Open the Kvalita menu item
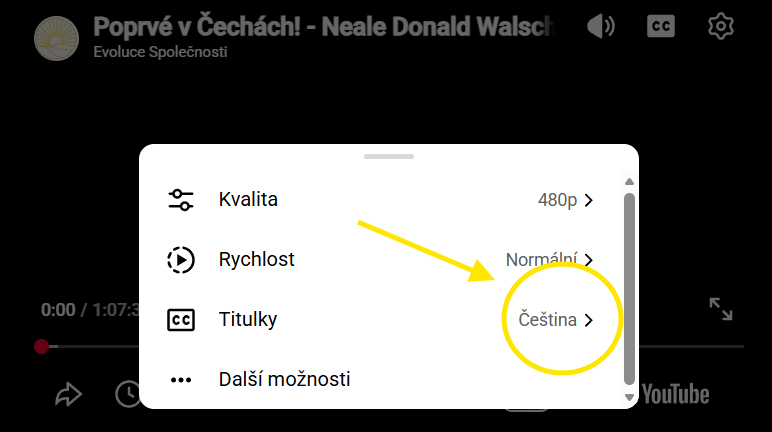 (x=381, y=200)
